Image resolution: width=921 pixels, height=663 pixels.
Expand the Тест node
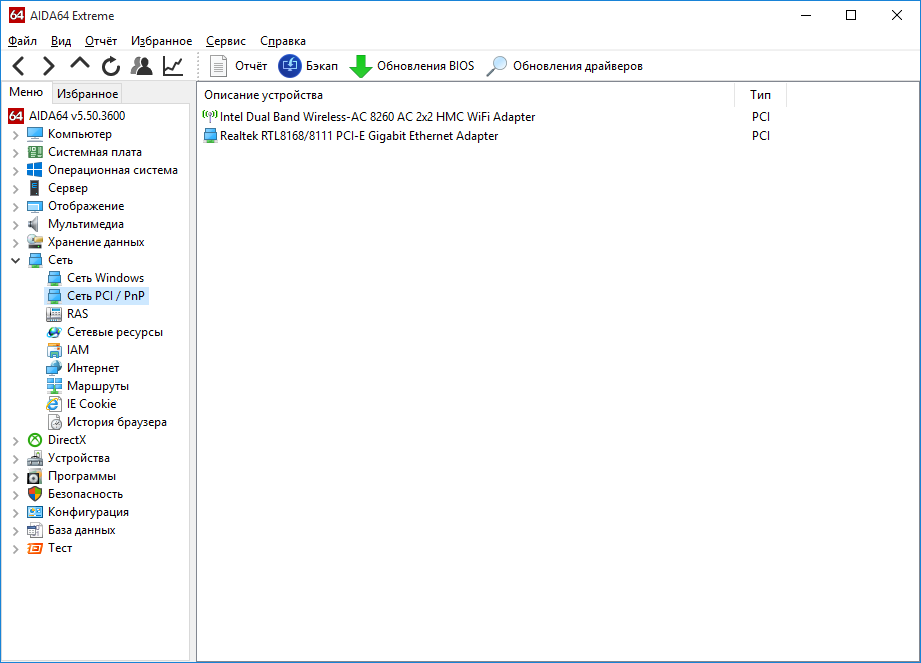(15, 549)
